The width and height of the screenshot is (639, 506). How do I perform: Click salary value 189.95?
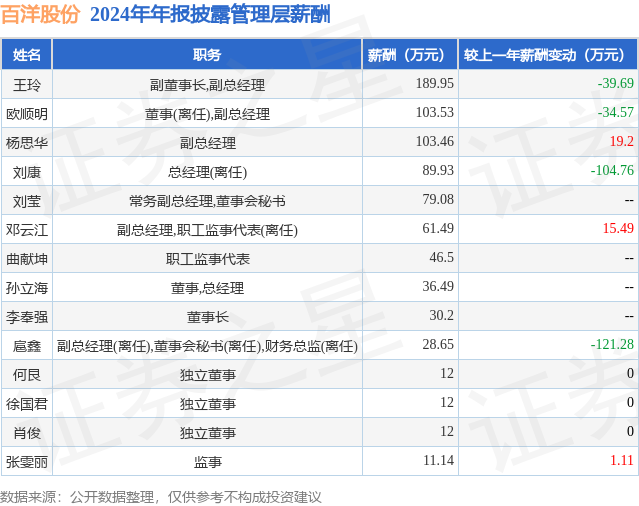[434, 83]
